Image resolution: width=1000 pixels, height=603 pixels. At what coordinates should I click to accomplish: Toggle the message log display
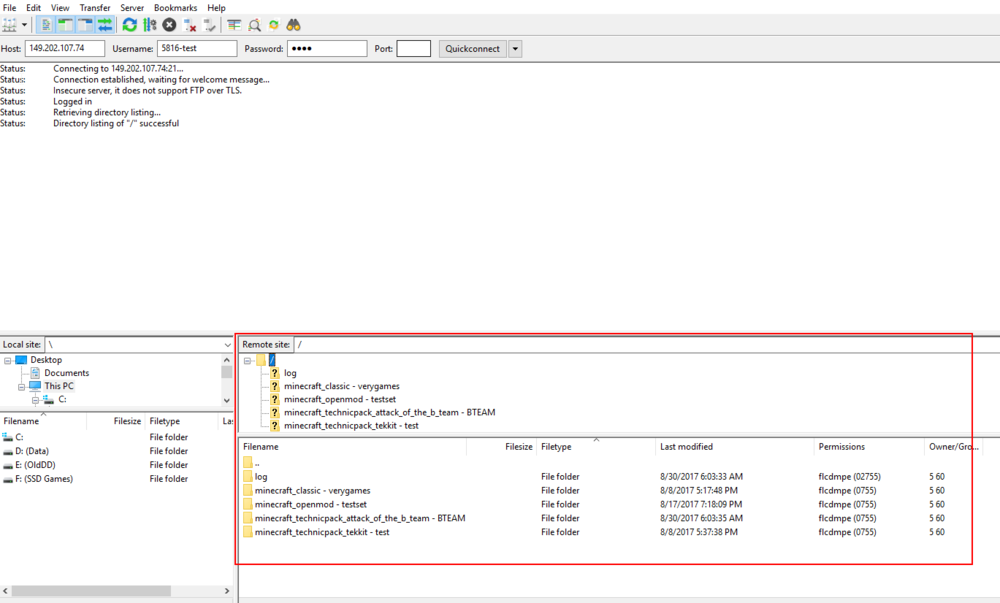(x=46, y=24)
